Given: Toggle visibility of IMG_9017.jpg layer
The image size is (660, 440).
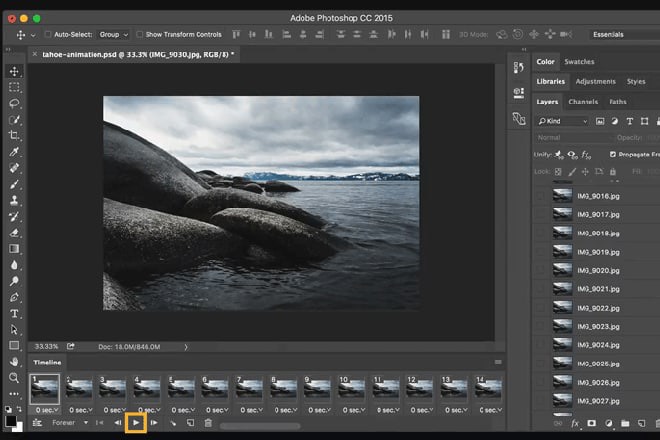Looking at the screenshot, I should tap(541, 215).
